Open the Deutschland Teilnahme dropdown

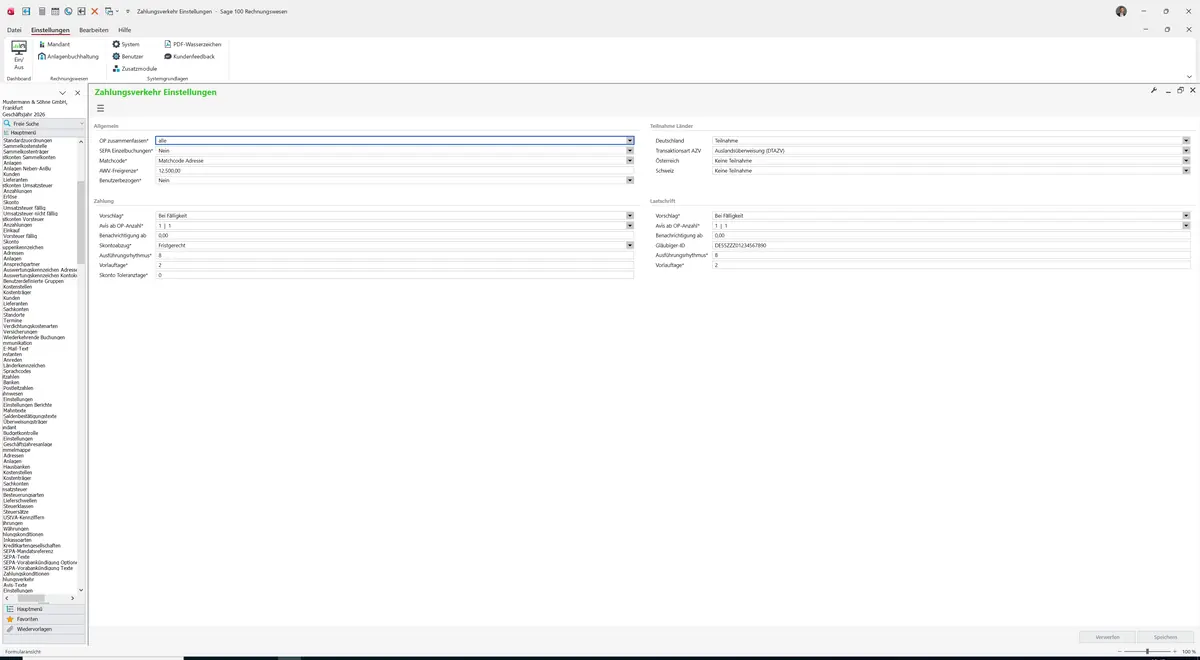coord(1186,141)
